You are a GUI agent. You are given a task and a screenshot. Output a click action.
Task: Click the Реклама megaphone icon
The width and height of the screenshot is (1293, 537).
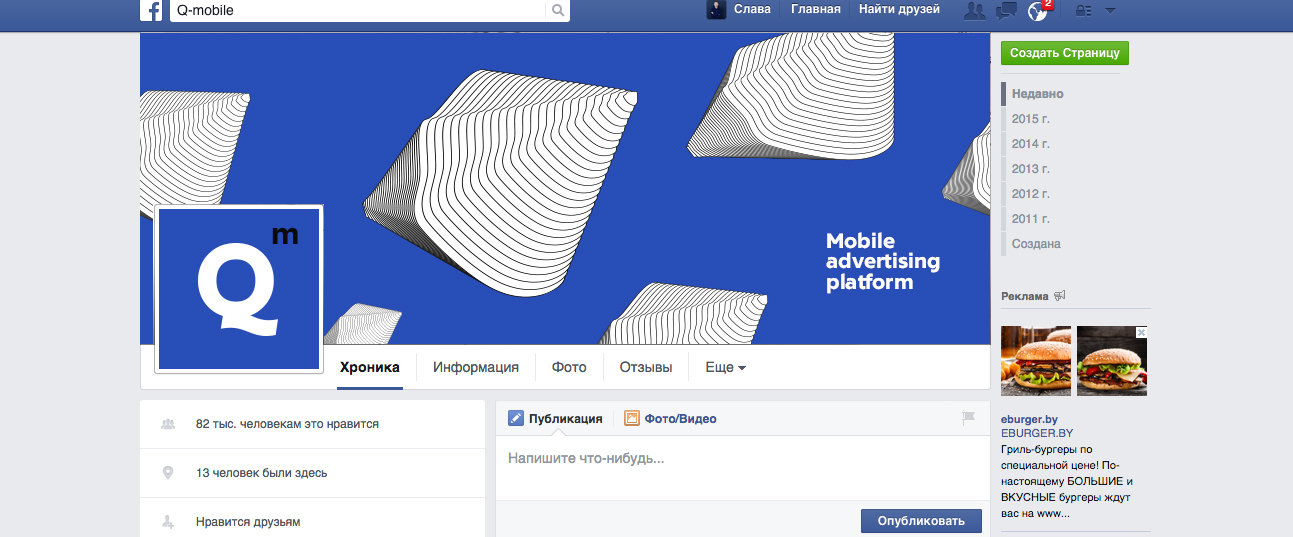[x=1060, y=296]
